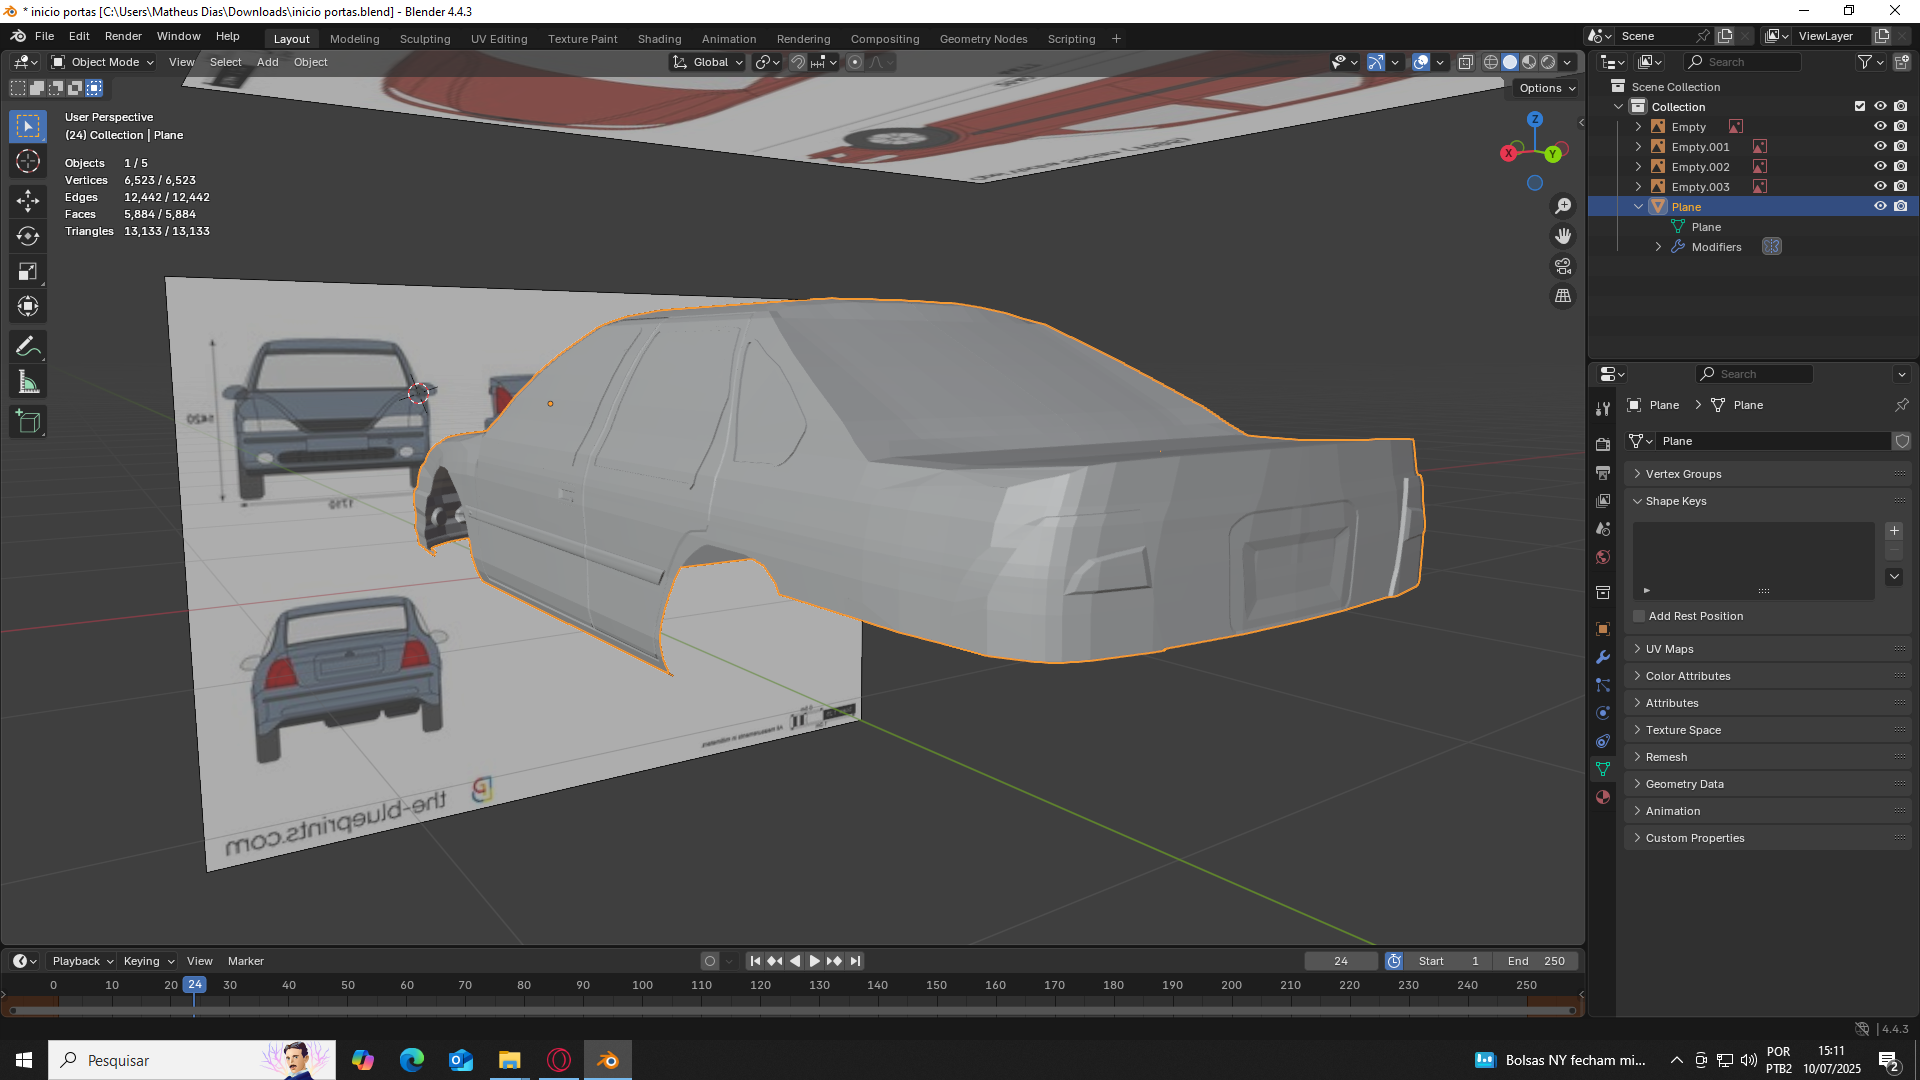The image size is (1920, 1080).
Task: Enable the Add Rest Position checkbox
Action: (x=1639, y=616)
